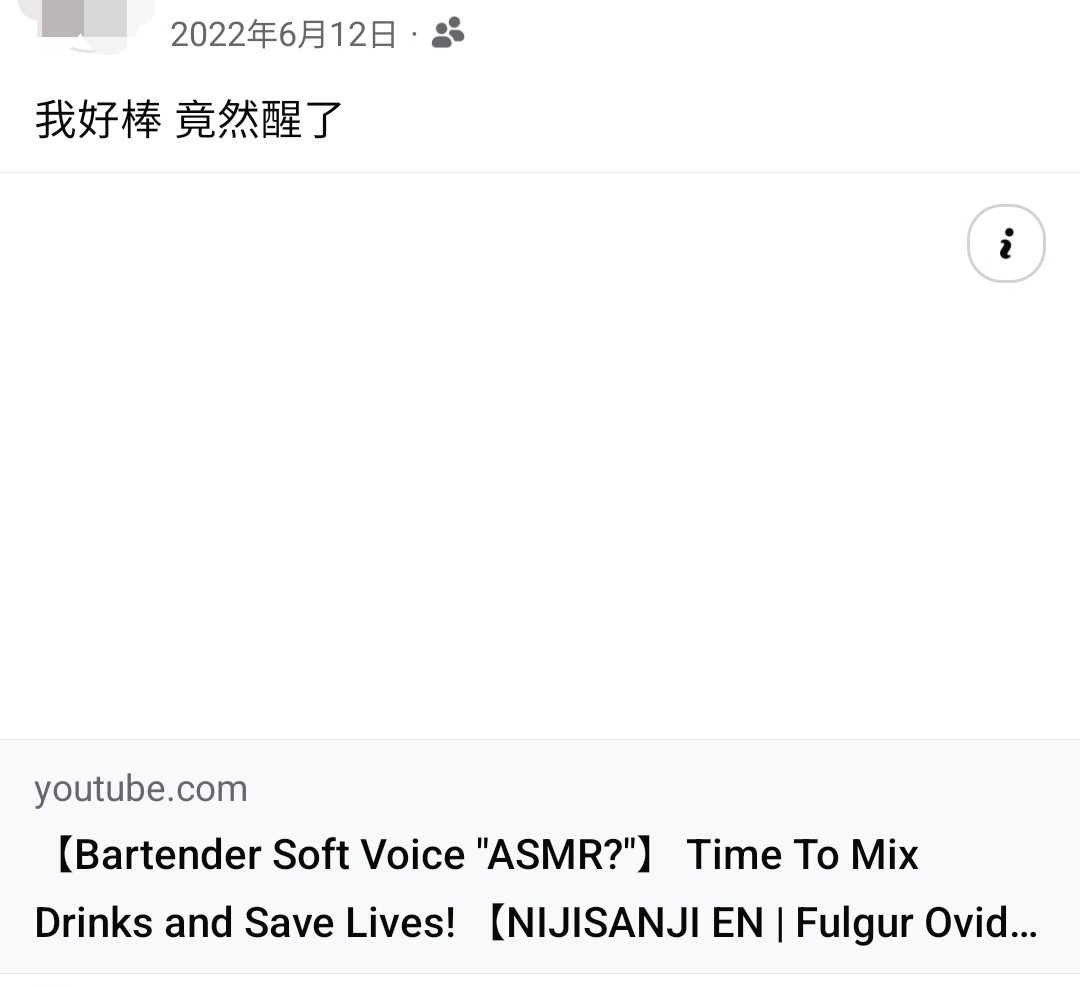
Task: Tap the circular info "i" icon
Action: 1006,243
